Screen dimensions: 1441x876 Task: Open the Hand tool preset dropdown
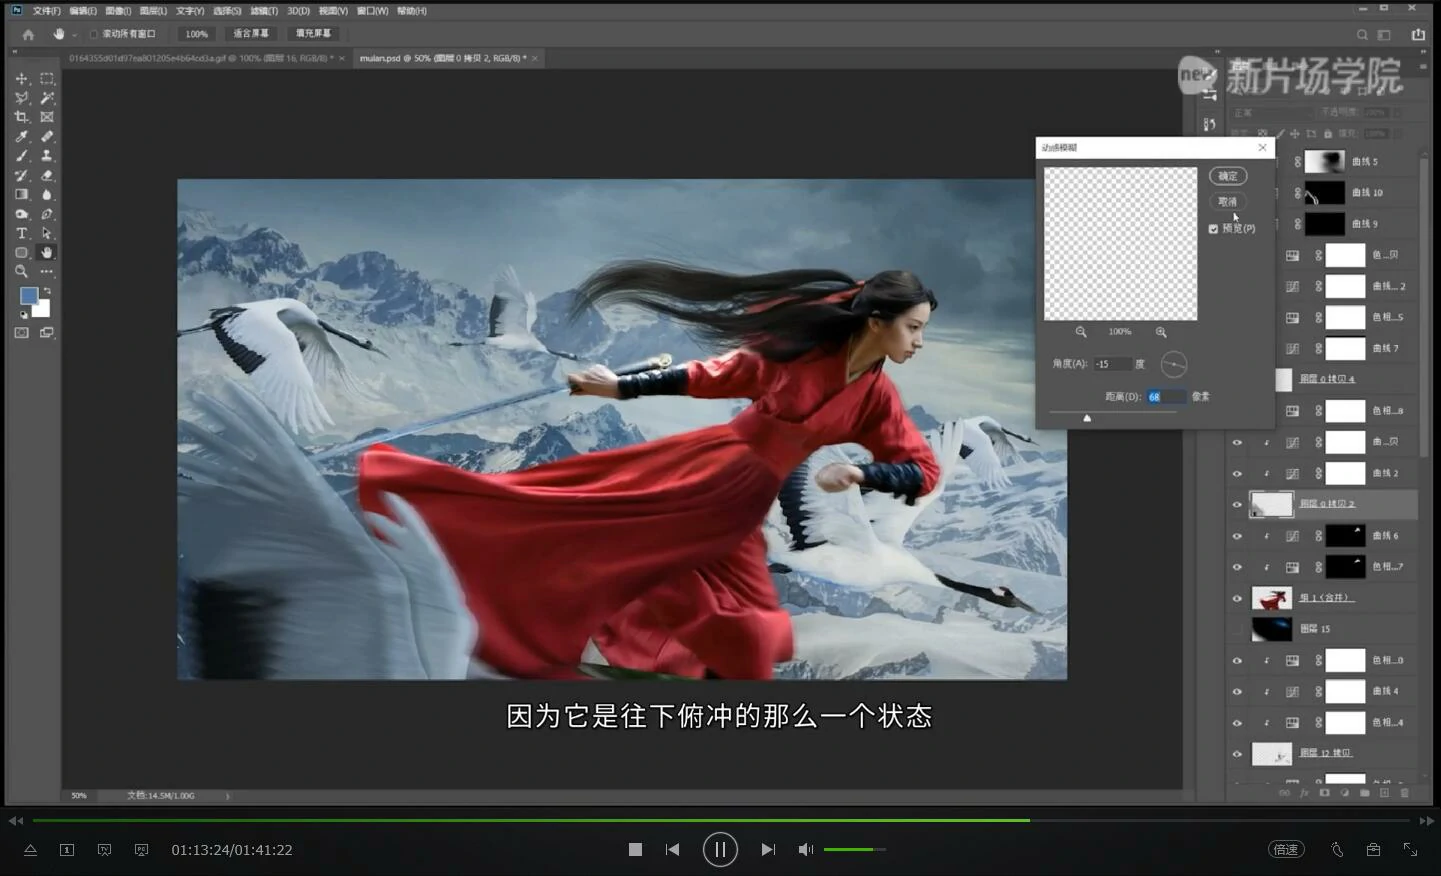(74, 35)
